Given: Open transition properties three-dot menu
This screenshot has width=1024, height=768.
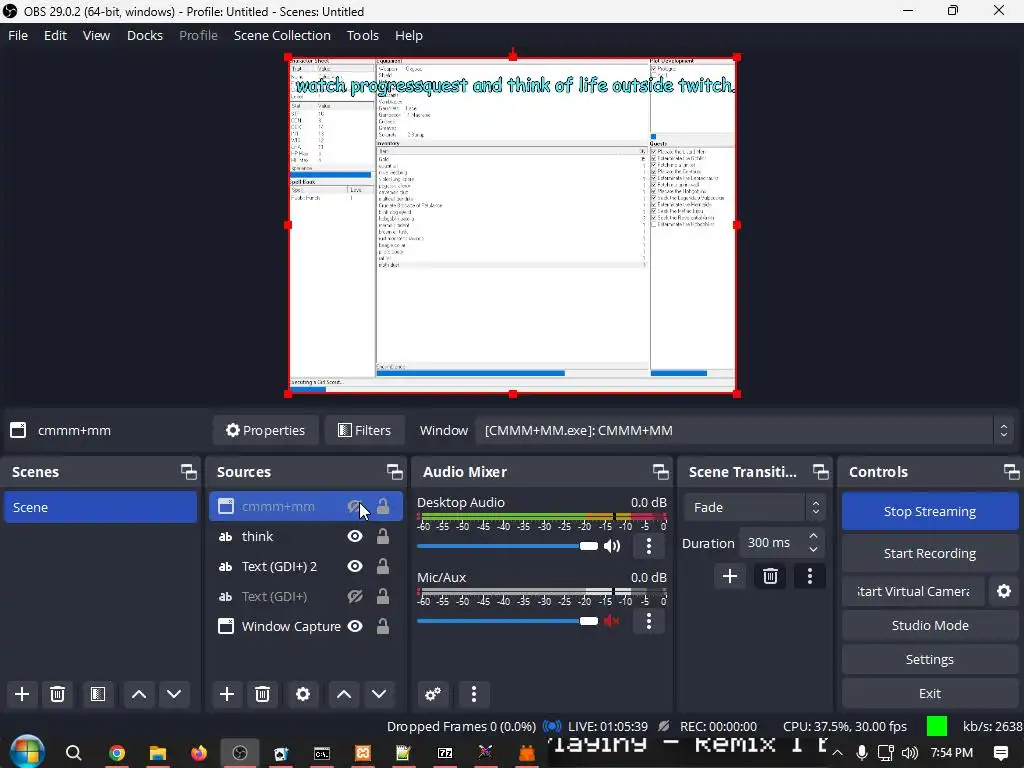Looking at the screenshot, I should [810, 576].
